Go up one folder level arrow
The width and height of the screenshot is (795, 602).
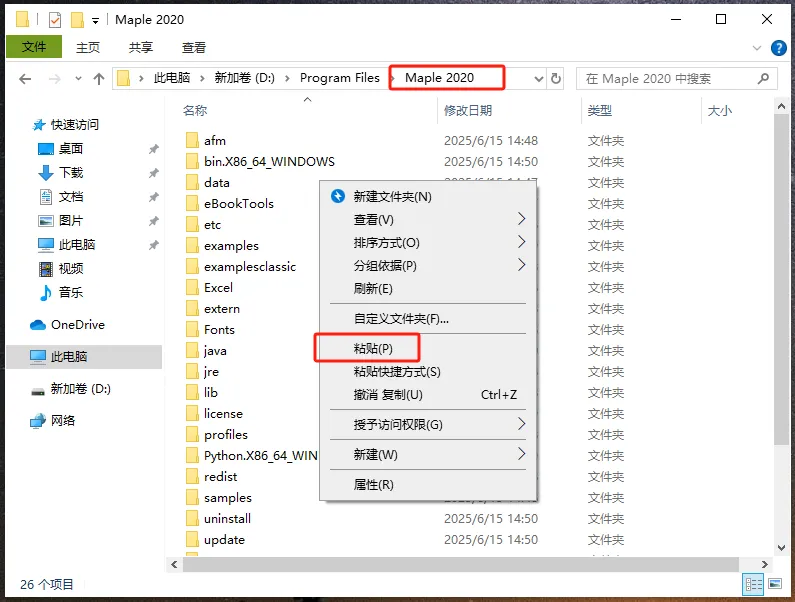pyautogui.click(x=99, y=79)
